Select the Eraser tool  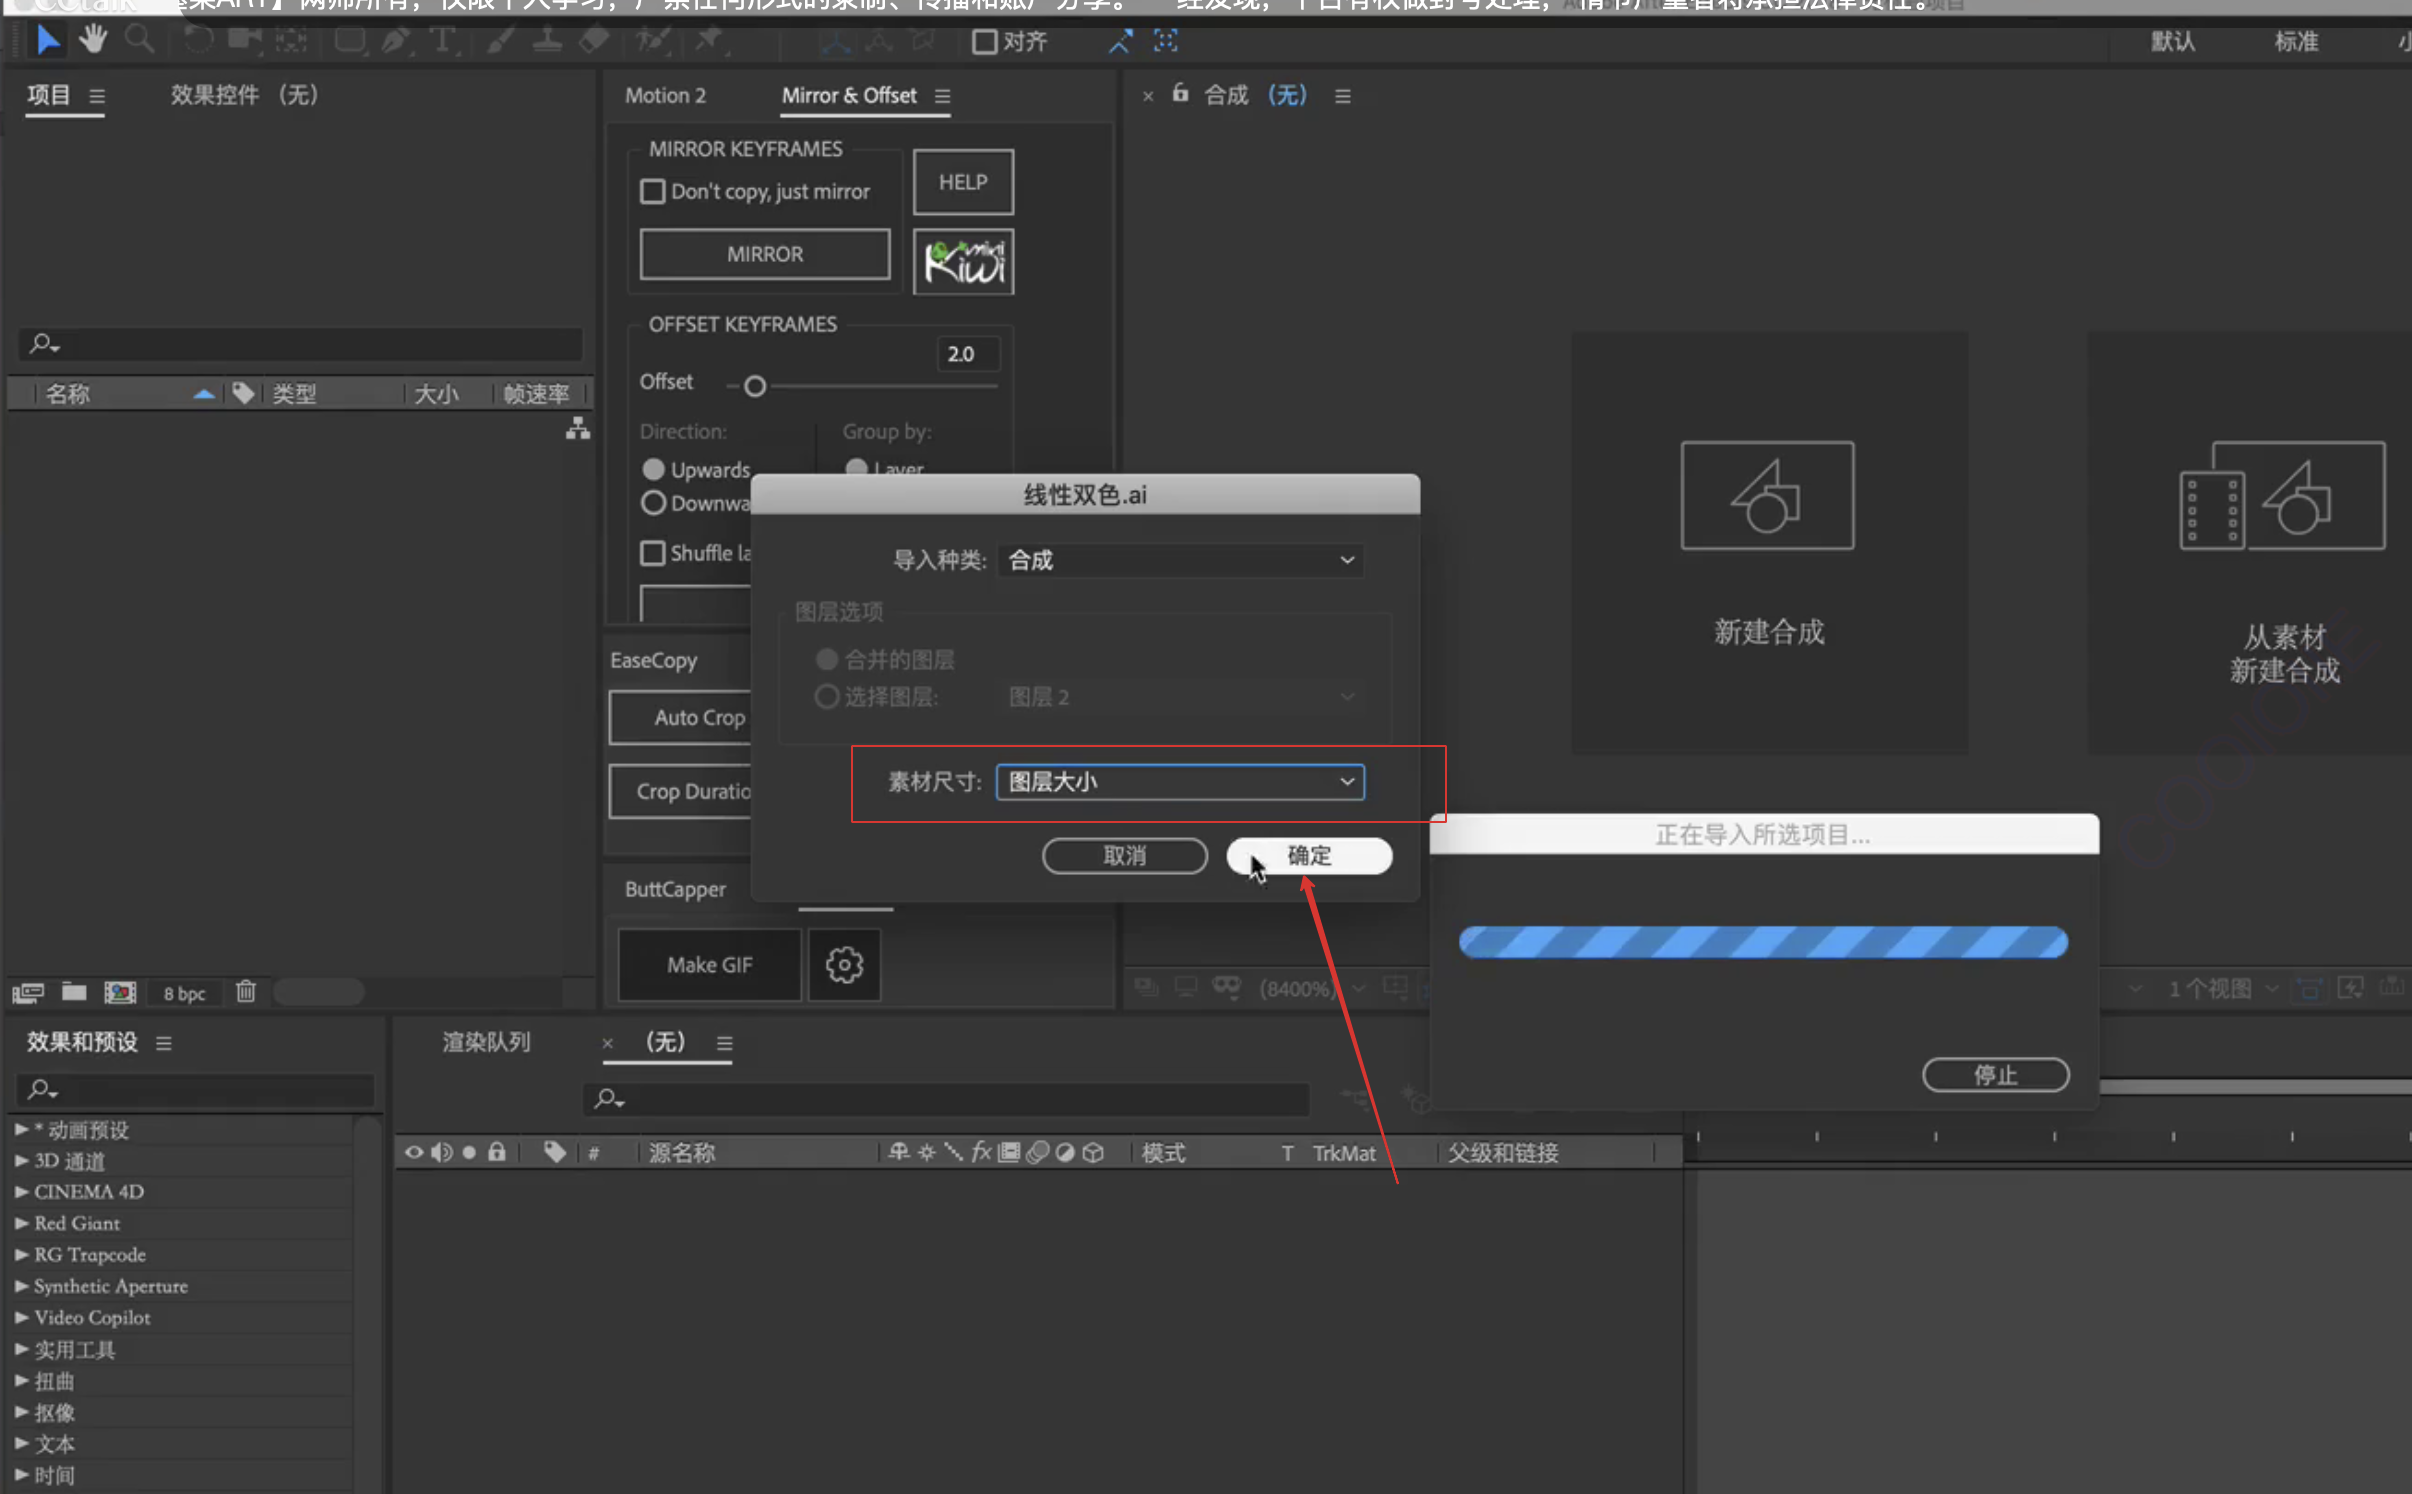tap(594, 41)
